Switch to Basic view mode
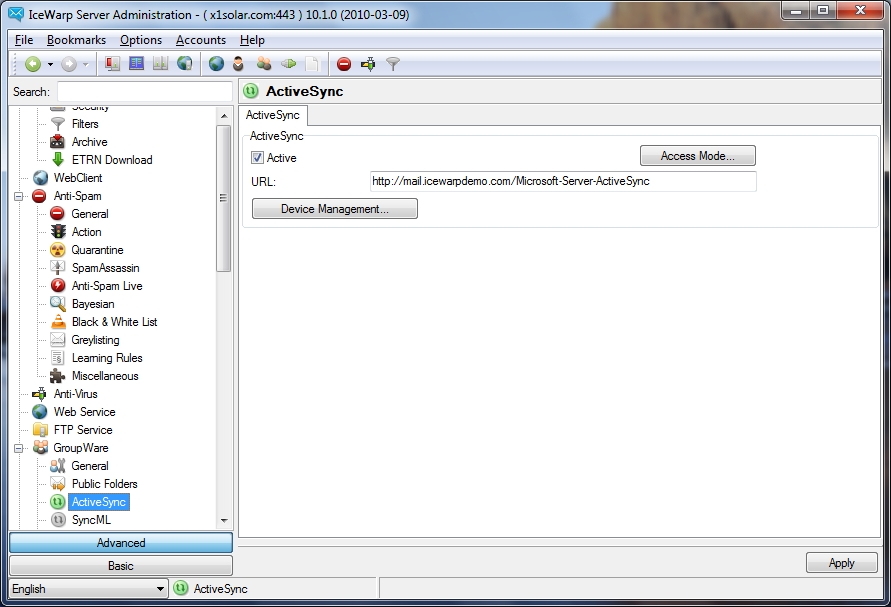The height and width of the screenshot is (607, 891). coord(120,565)
